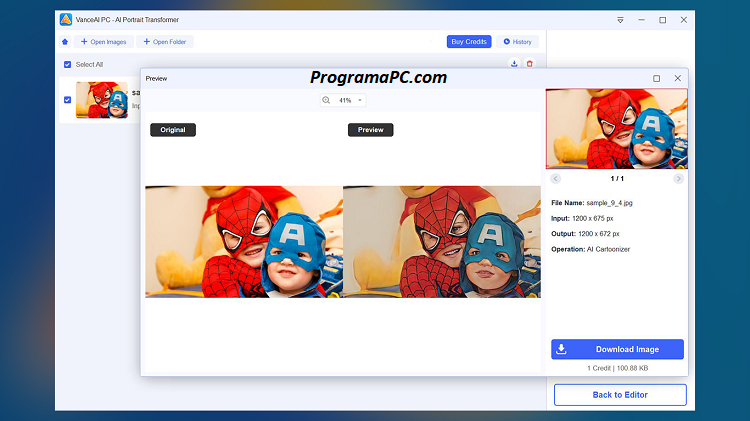
Task: Open History panel
Action: (517, 42)
